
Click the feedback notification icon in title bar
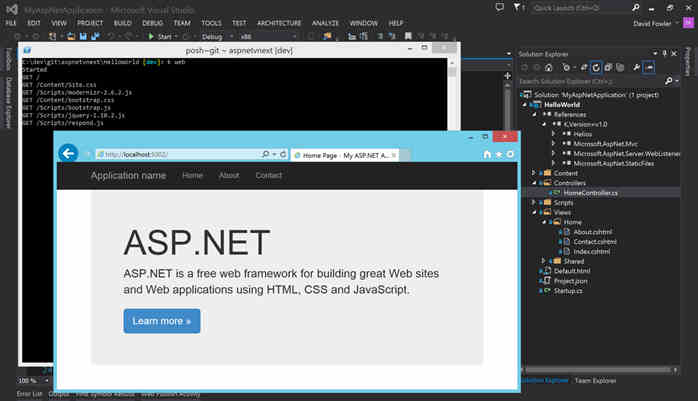[499, 8]
